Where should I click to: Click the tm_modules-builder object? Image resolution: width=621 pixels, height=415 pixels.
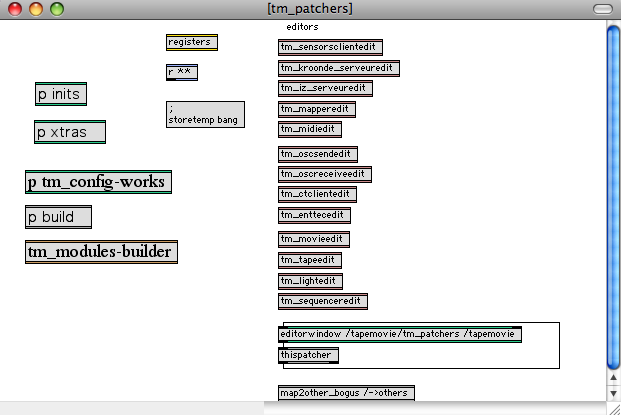click(x=101, y=252)
